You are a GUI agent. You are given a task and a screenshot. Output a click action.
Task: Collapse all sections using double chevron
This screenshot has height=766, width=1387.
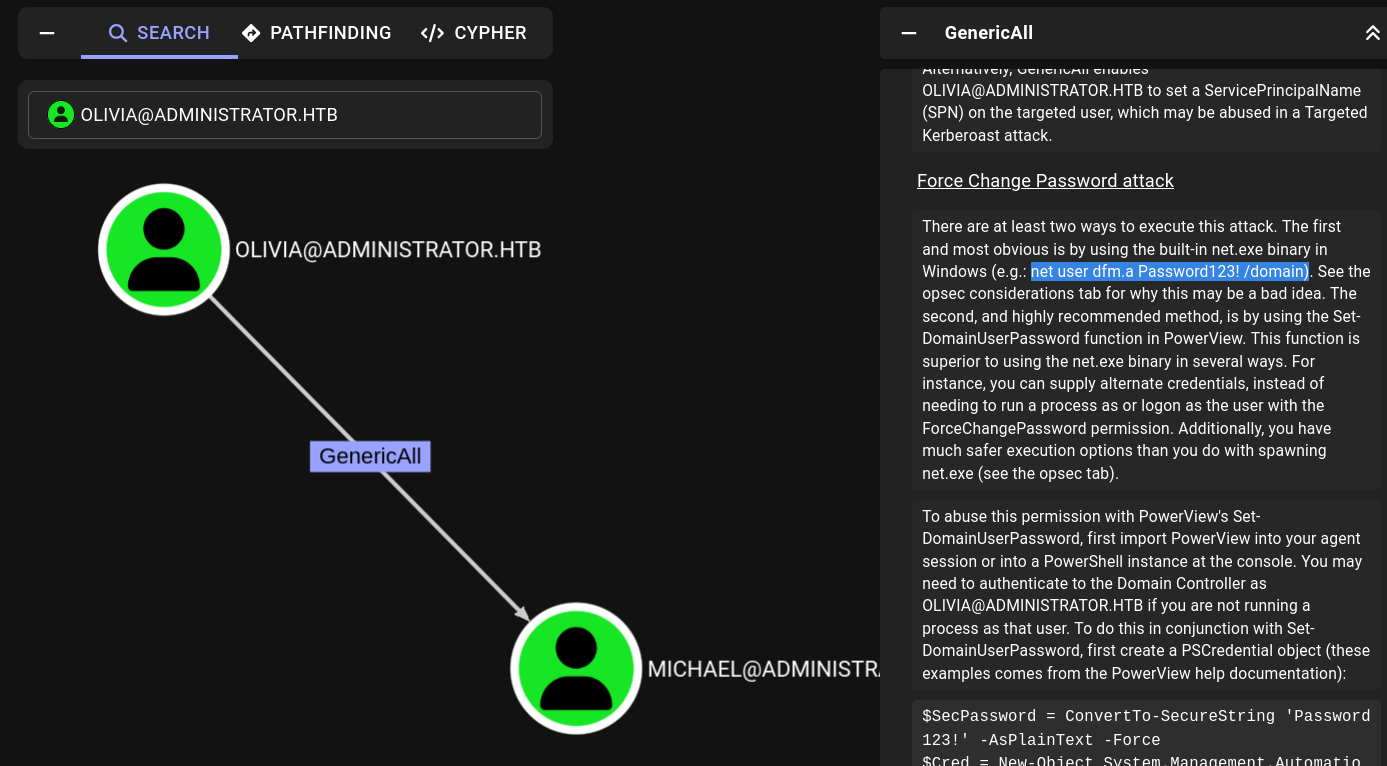click(1372, 33)
